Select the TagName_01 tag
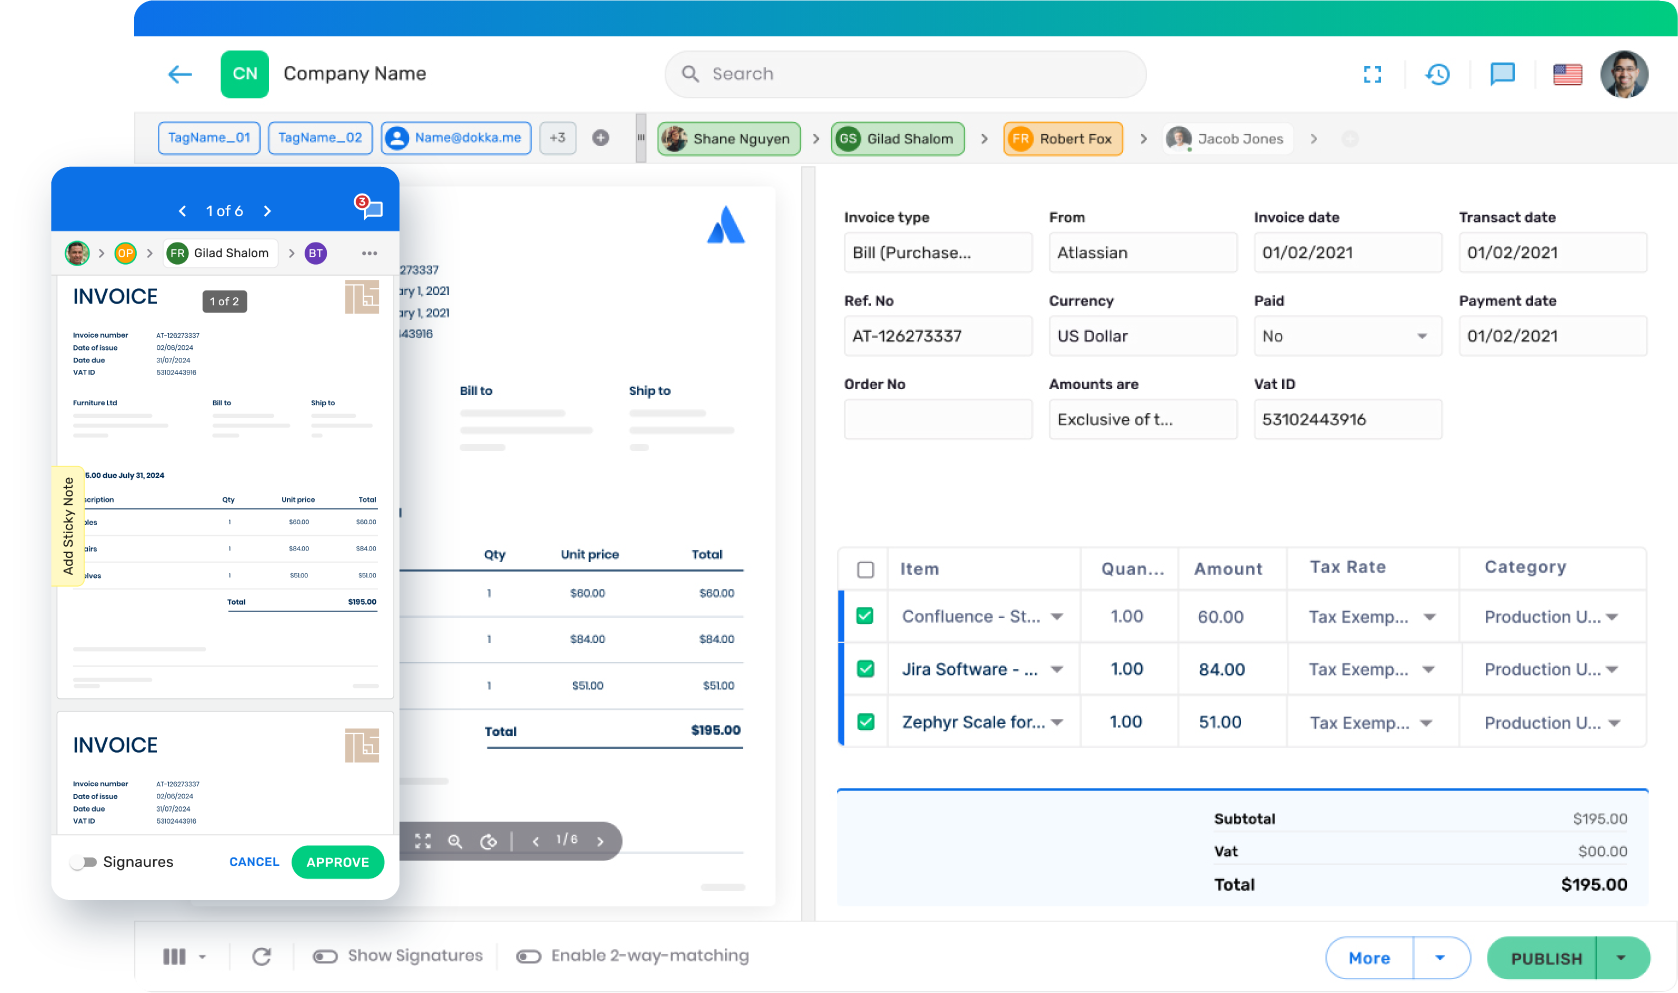The image size is (1678, 993). click(209, 138)
